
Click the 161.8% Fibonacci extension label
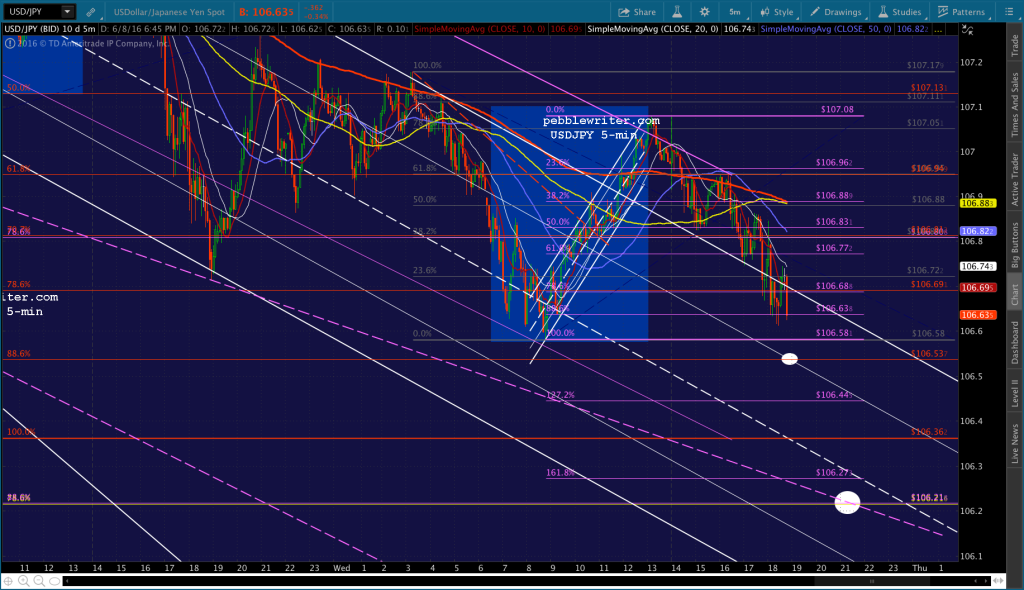pos(560,473)
